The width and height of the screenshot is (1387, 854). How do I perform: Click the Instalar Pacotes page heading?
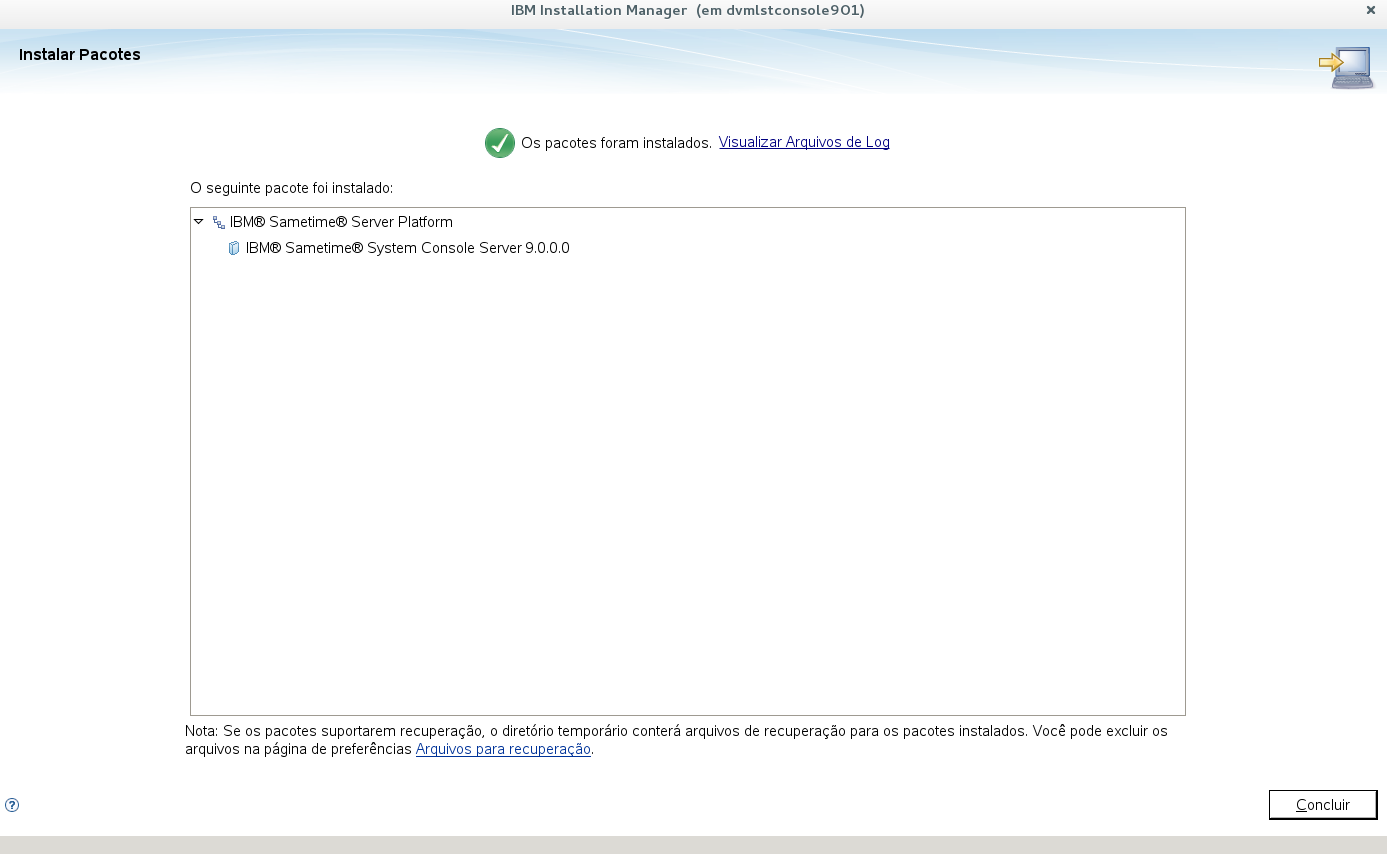[x=80, y=54]
